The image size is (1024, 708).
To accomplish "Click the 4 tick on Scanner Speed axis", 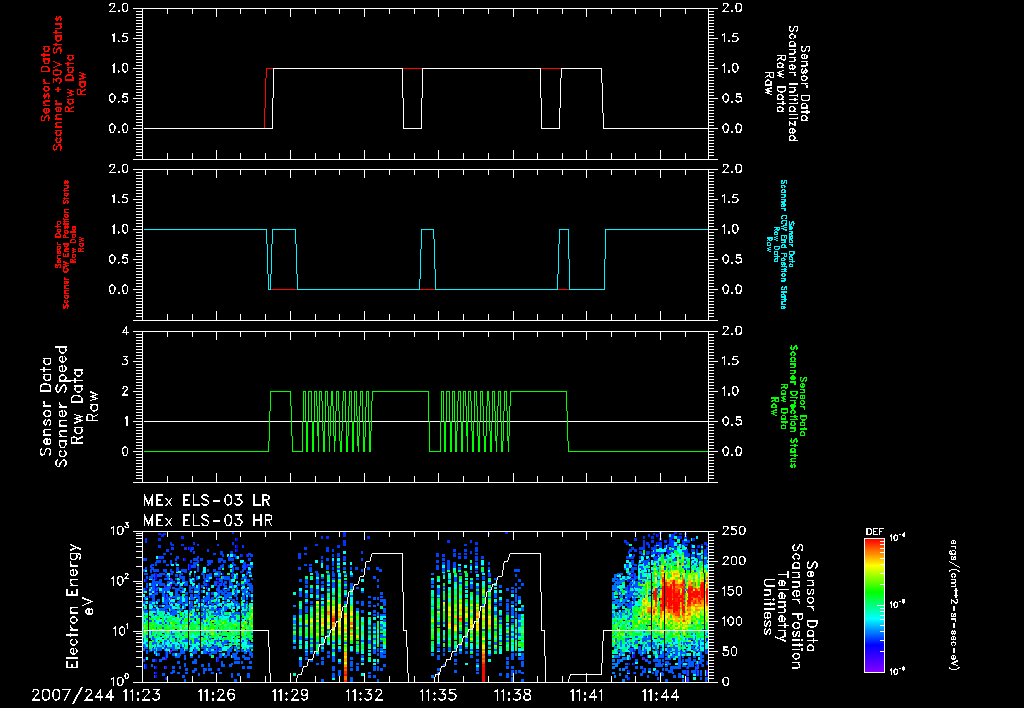I will [x=125, y=331].
